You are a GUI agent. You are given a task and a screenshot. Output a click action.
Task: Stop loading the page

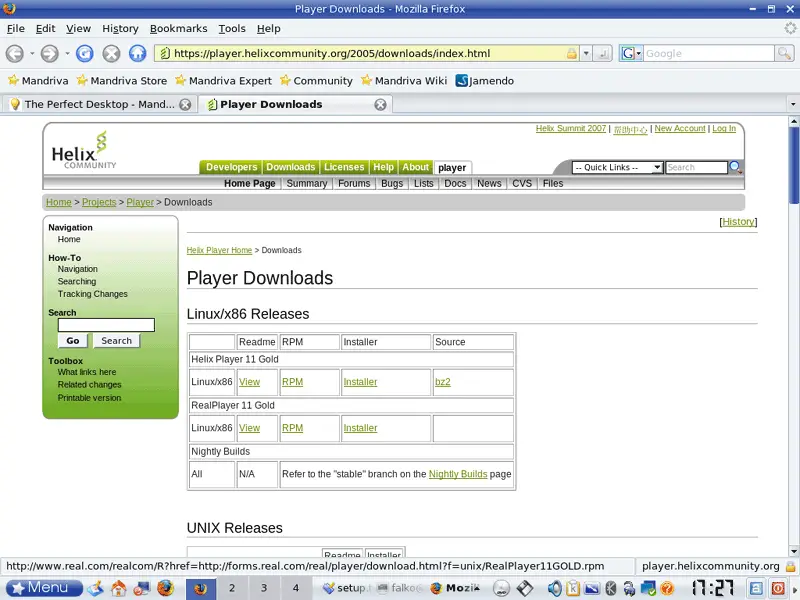click(111, 53)
